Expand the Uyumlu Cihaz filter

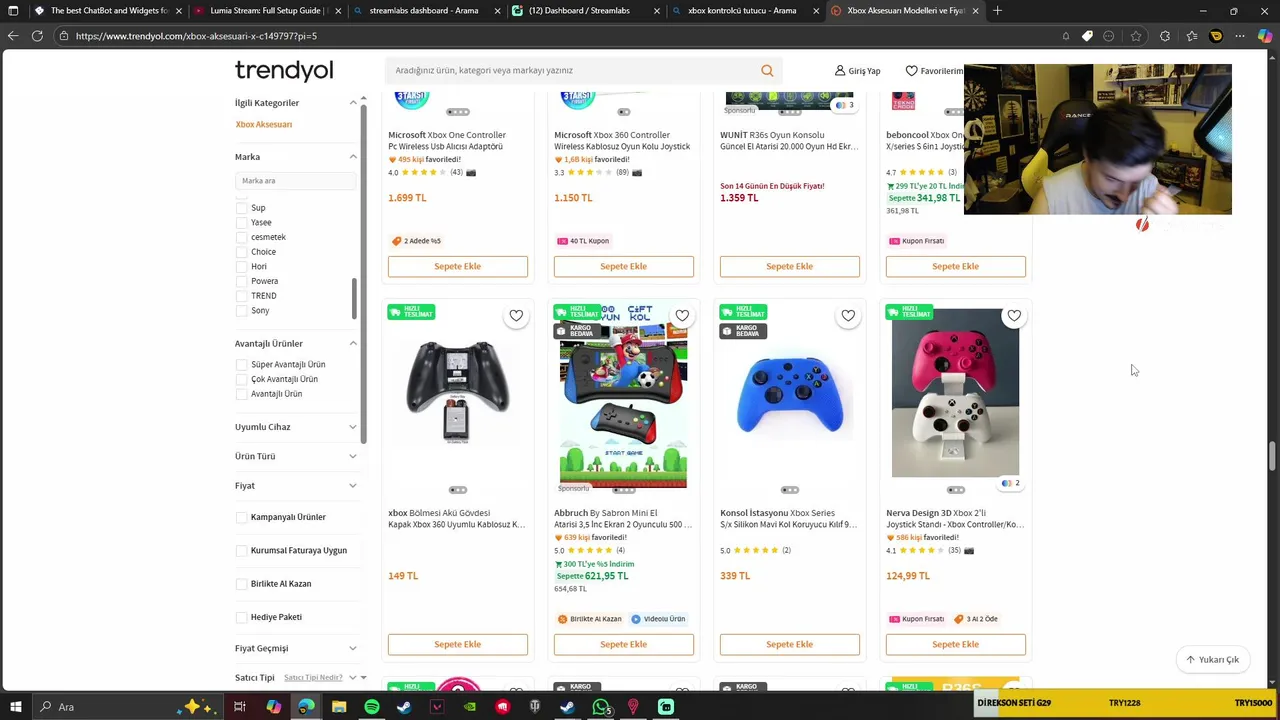click(353, 427)
